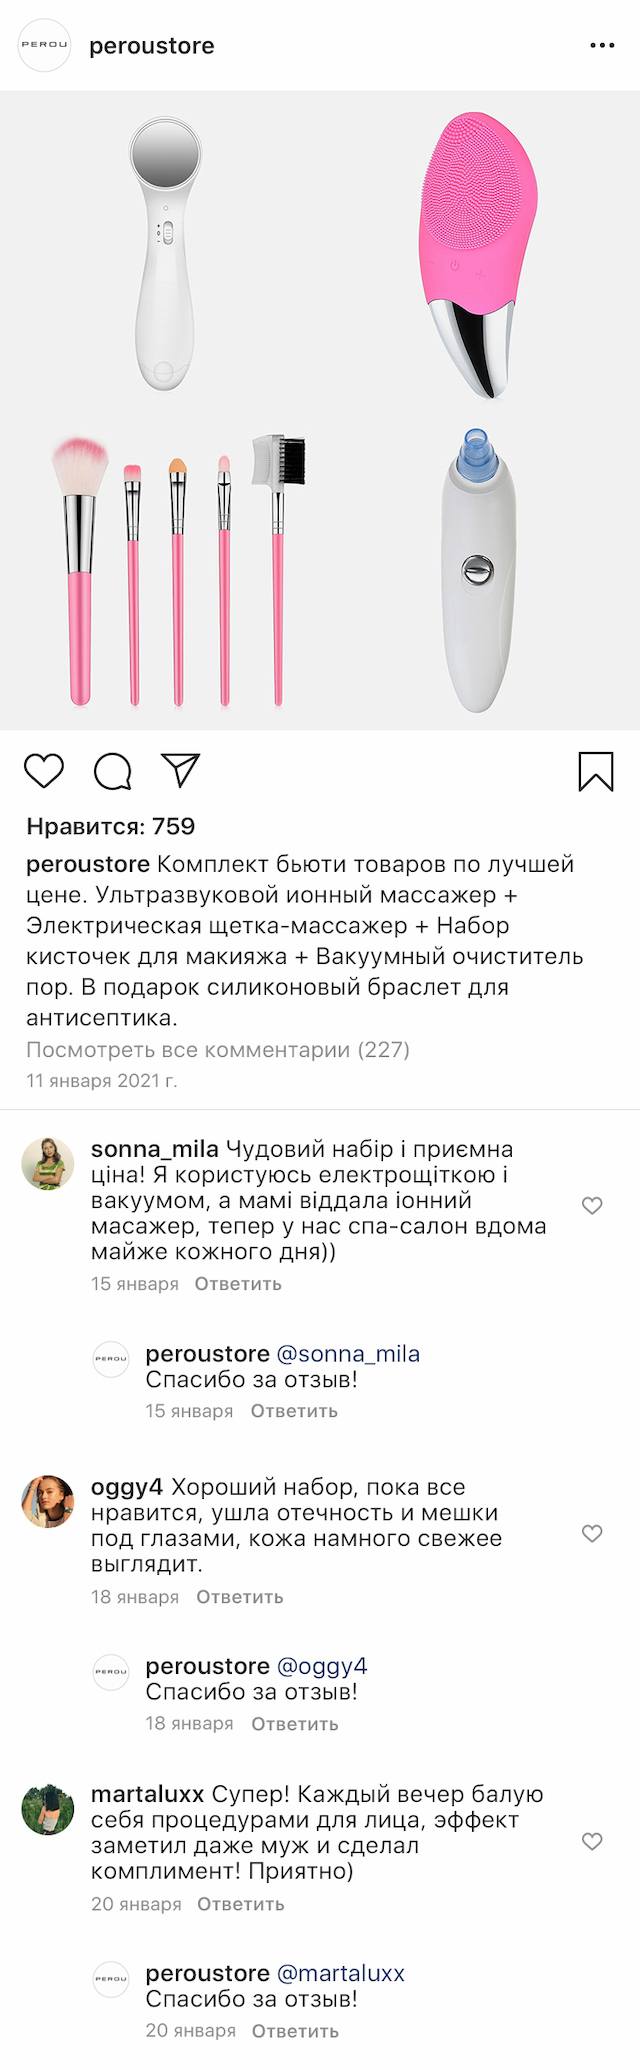Reply to sonna_mila's comment

238,1284
